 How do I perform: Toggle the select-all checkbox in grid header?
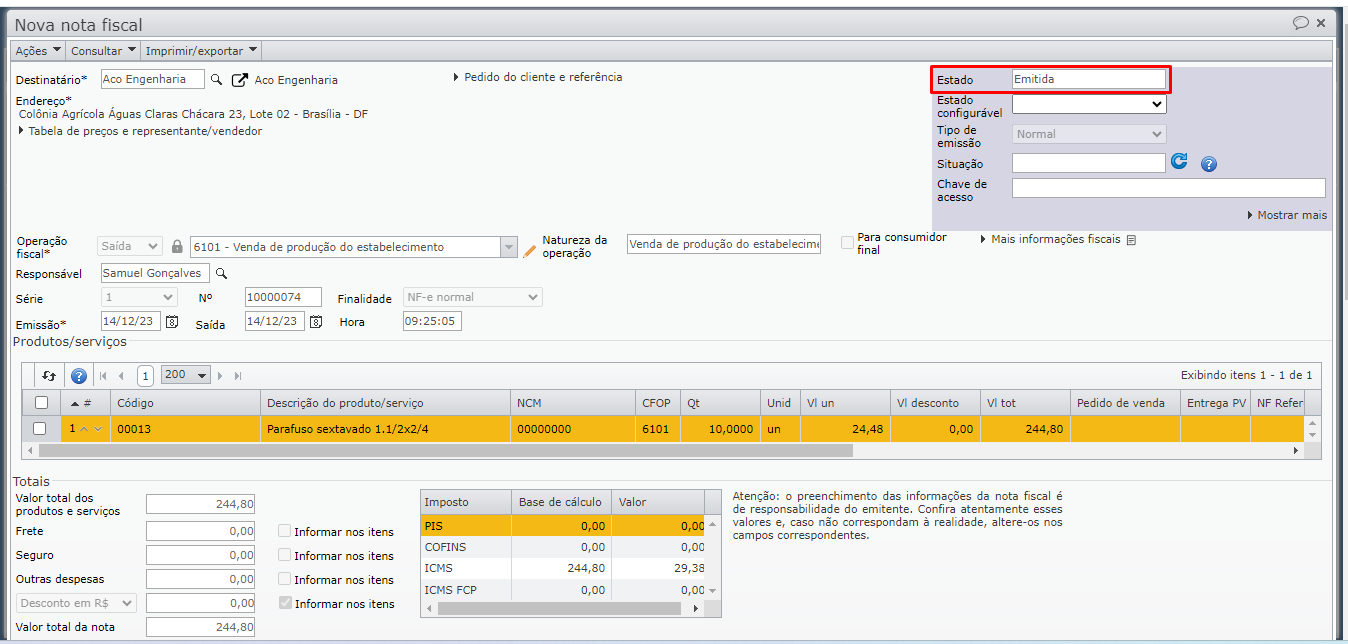40,403
